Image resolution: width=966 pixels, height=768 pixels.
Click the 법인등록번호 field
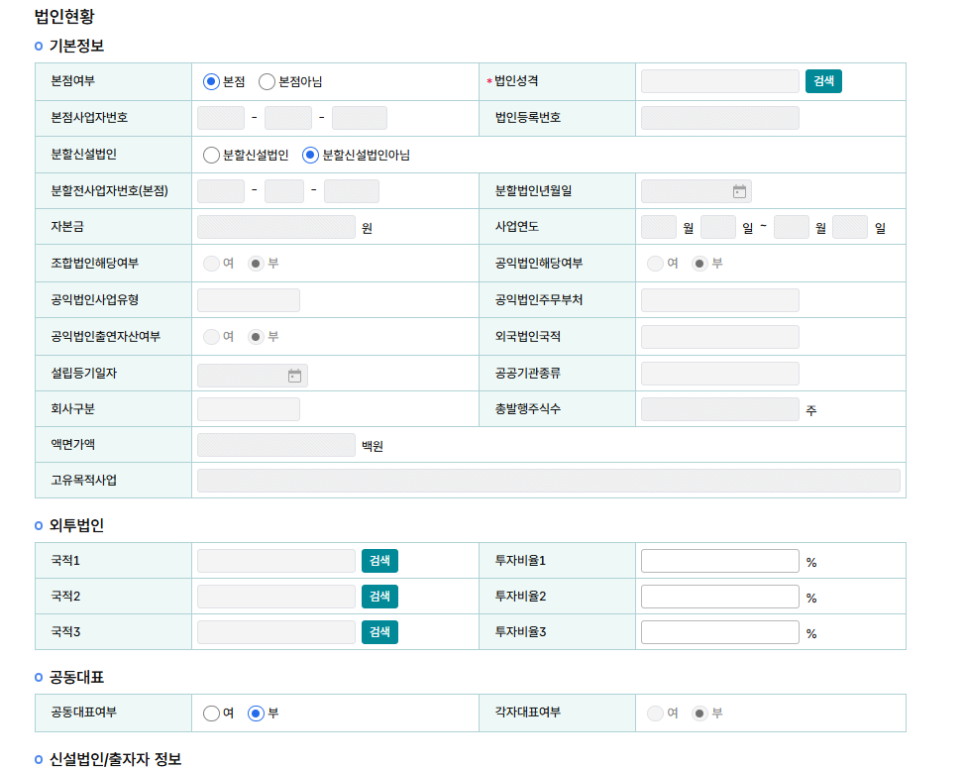pos(720,118)
